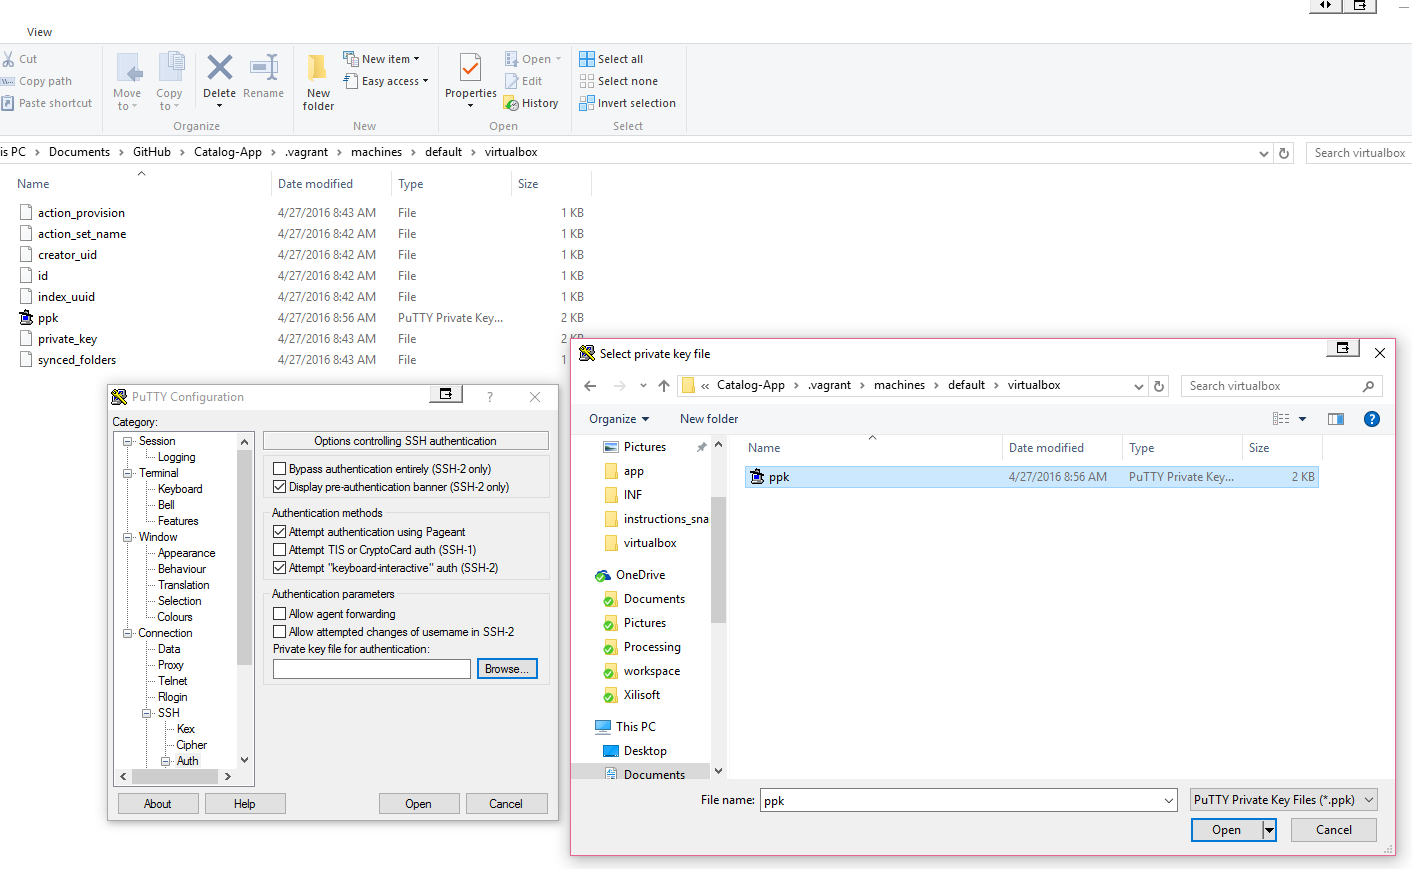Refresh the file dialog folder view
1412x869 pixels.
coord(1159,386)
